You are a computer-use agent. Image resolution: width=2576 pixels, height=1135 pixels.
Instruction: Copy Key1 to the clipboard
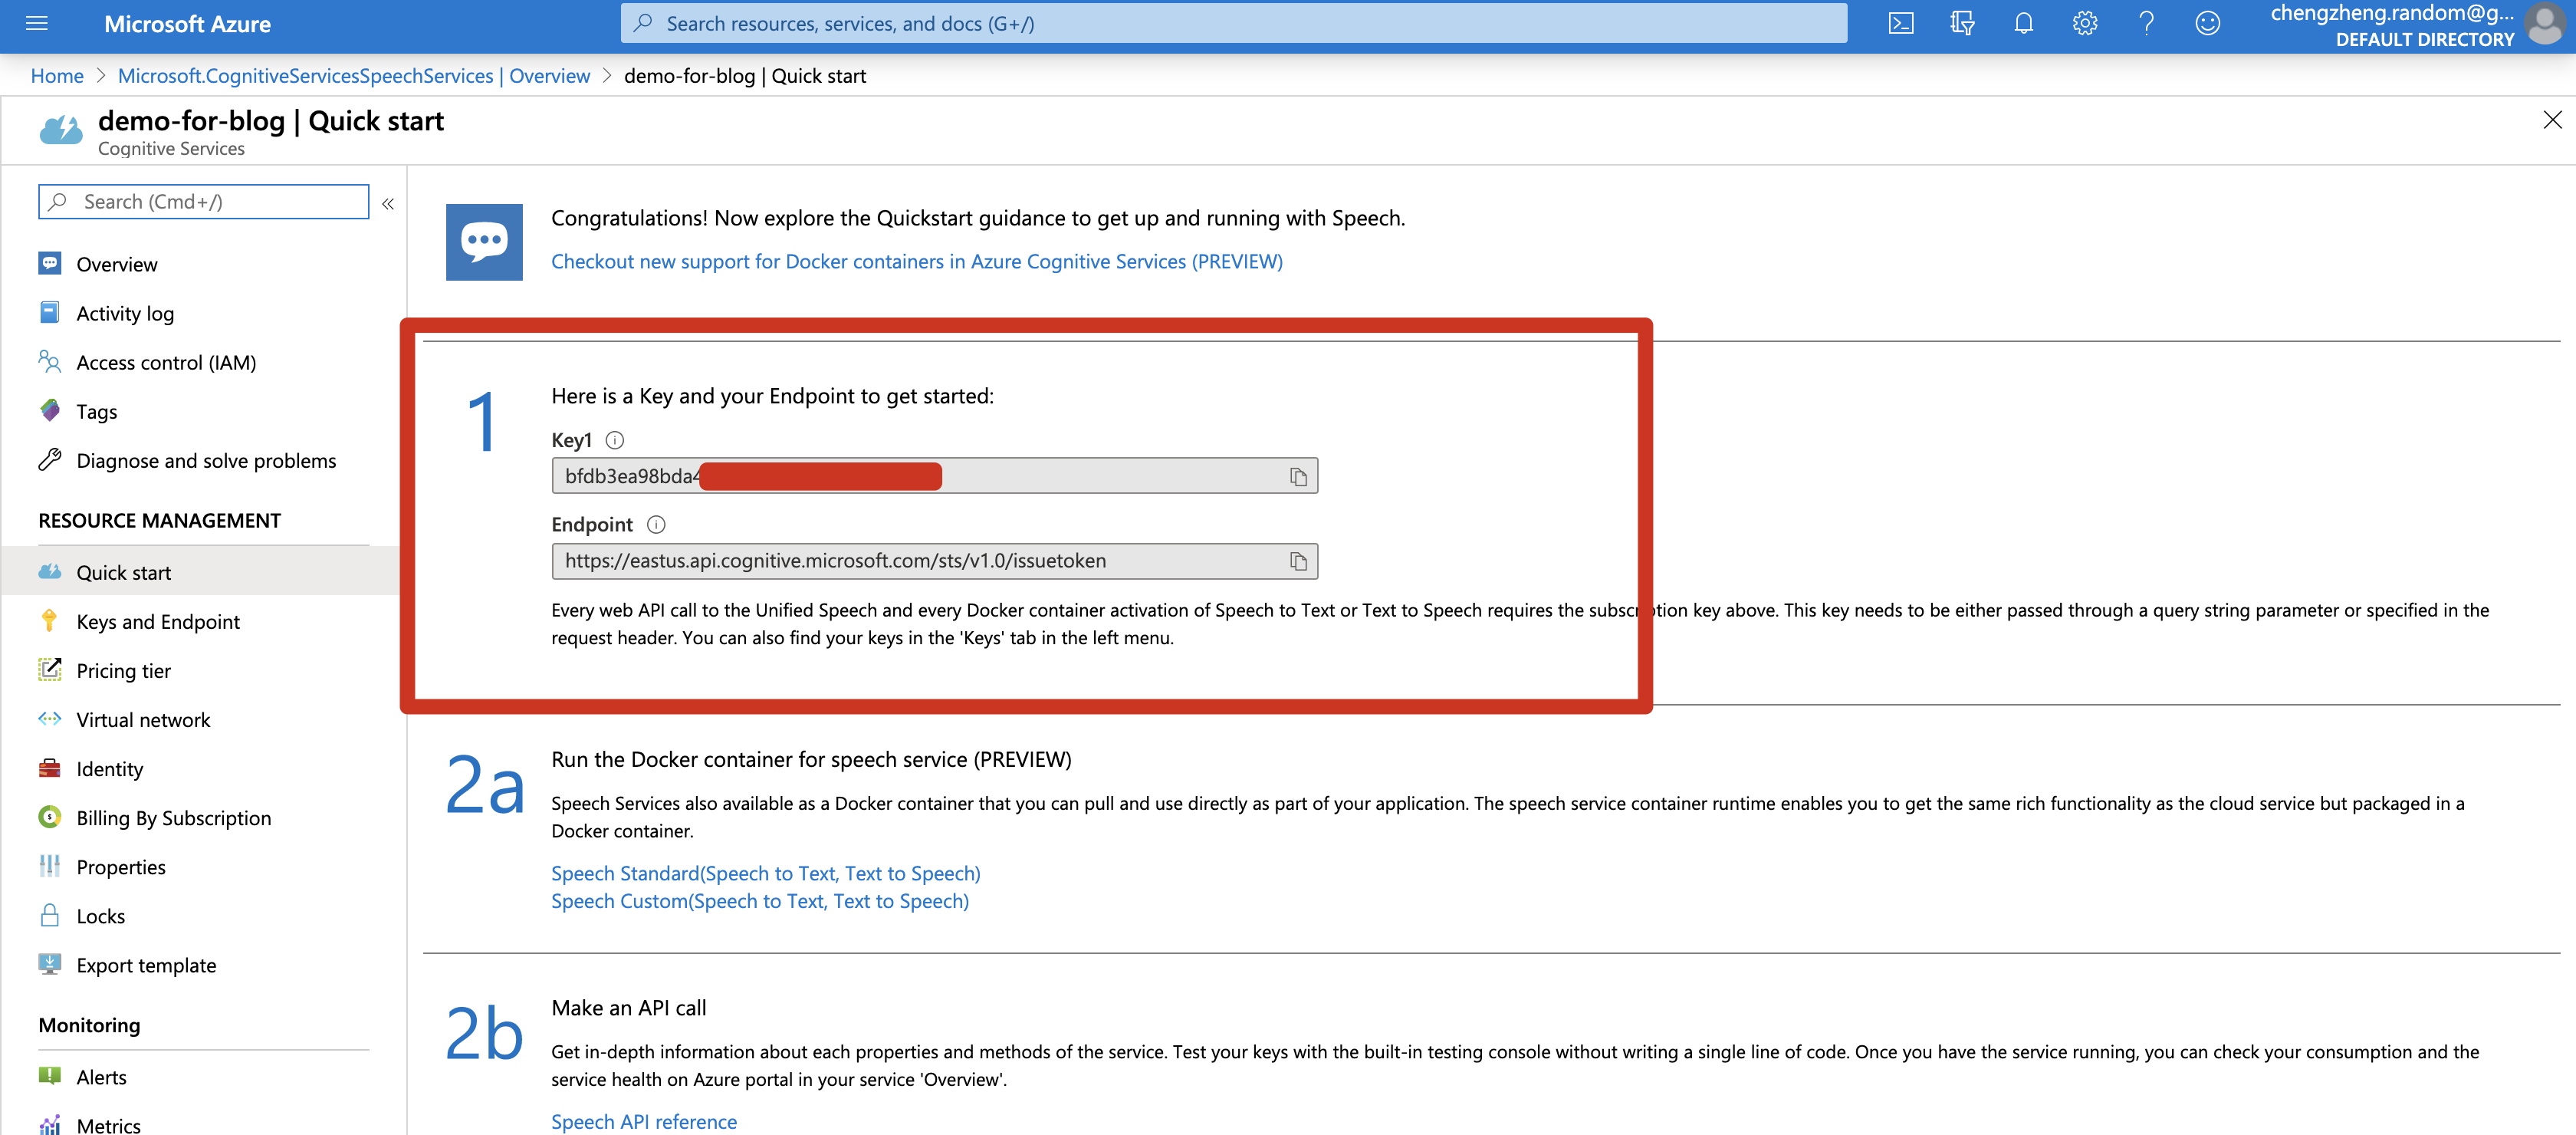tap(1297, 477)
